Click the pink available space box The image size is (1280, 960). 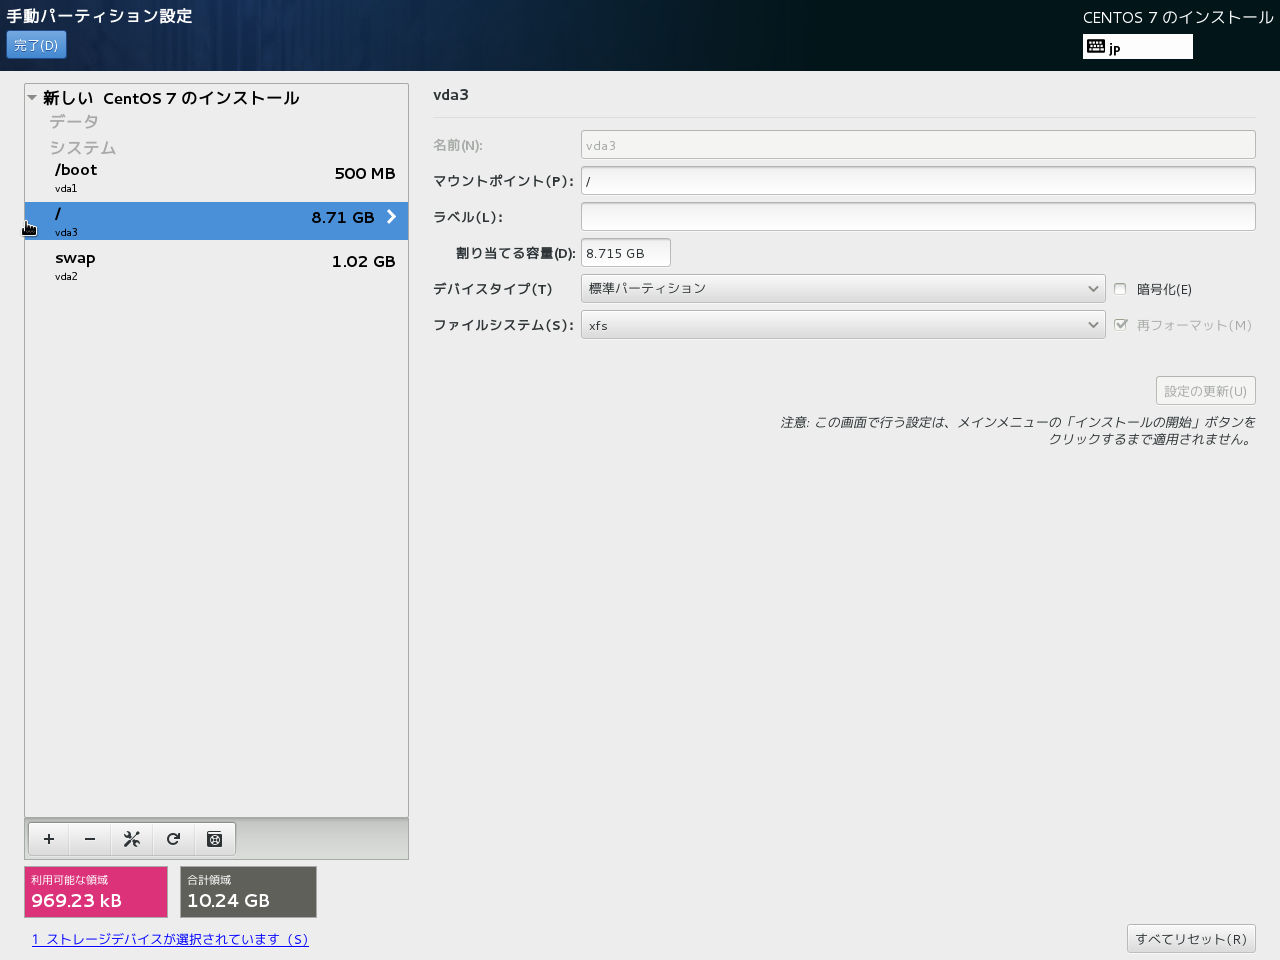(x=96, y=891)
